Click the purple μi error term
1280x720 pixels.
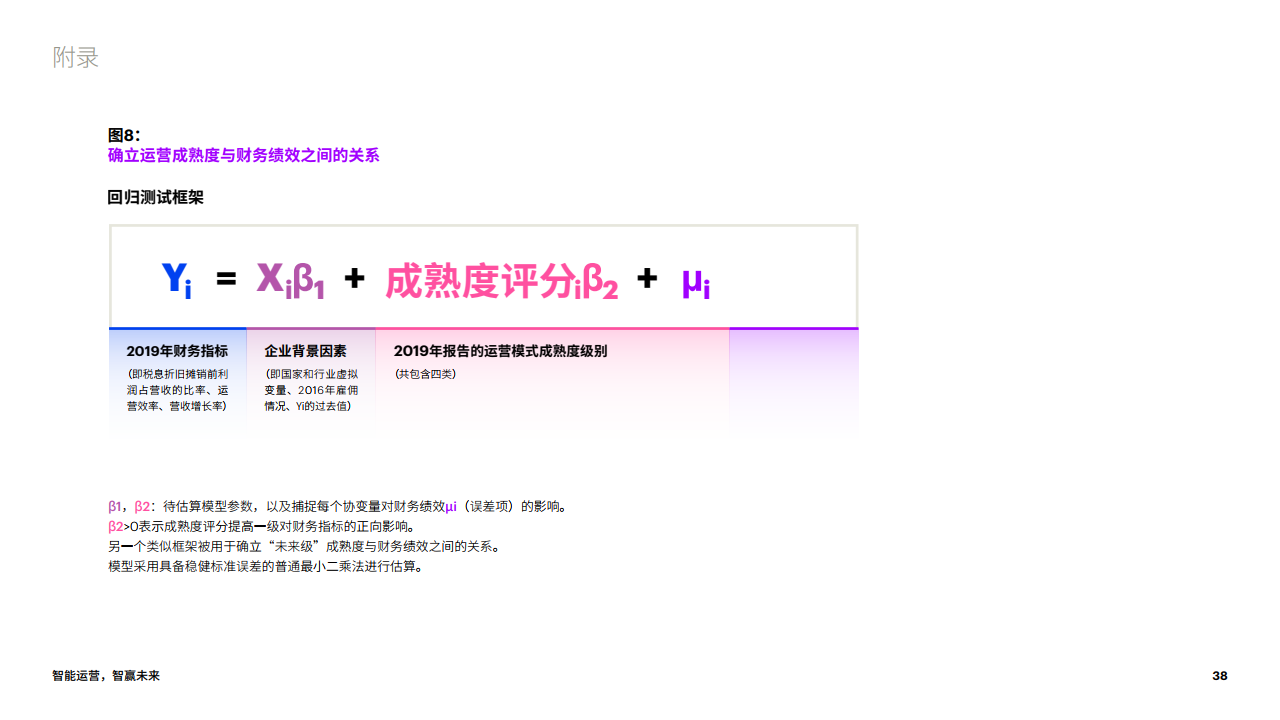pos(696,282)
